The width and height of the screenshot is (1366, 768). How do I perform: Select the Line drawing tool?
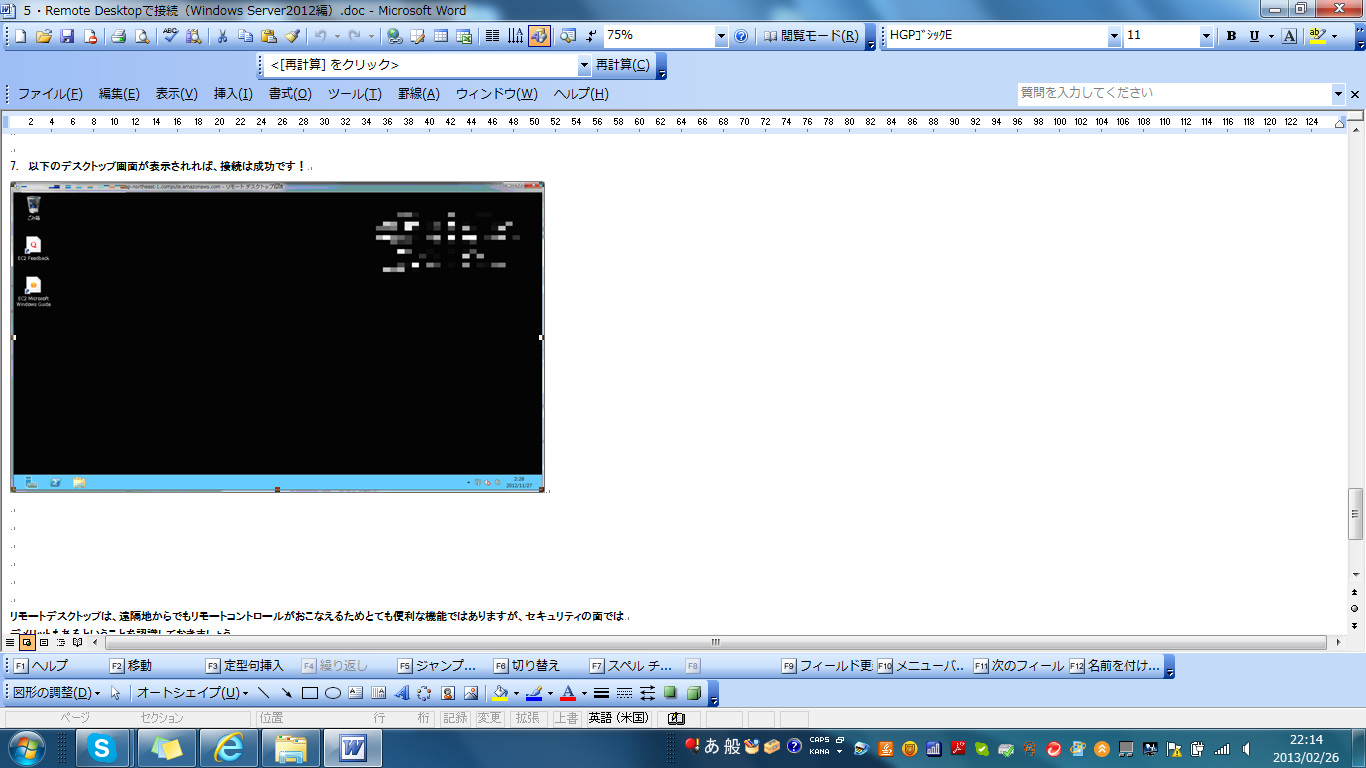point(264,693)
